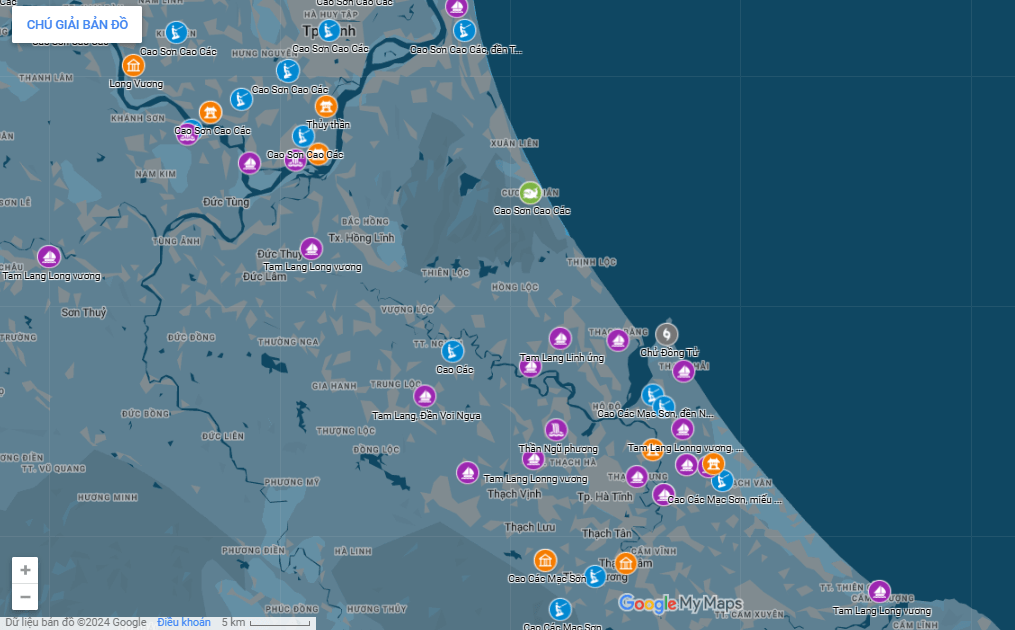Click the orange Thủy thần temple marker
Viewport: 1015px width, 630px height.
[326, 107]
